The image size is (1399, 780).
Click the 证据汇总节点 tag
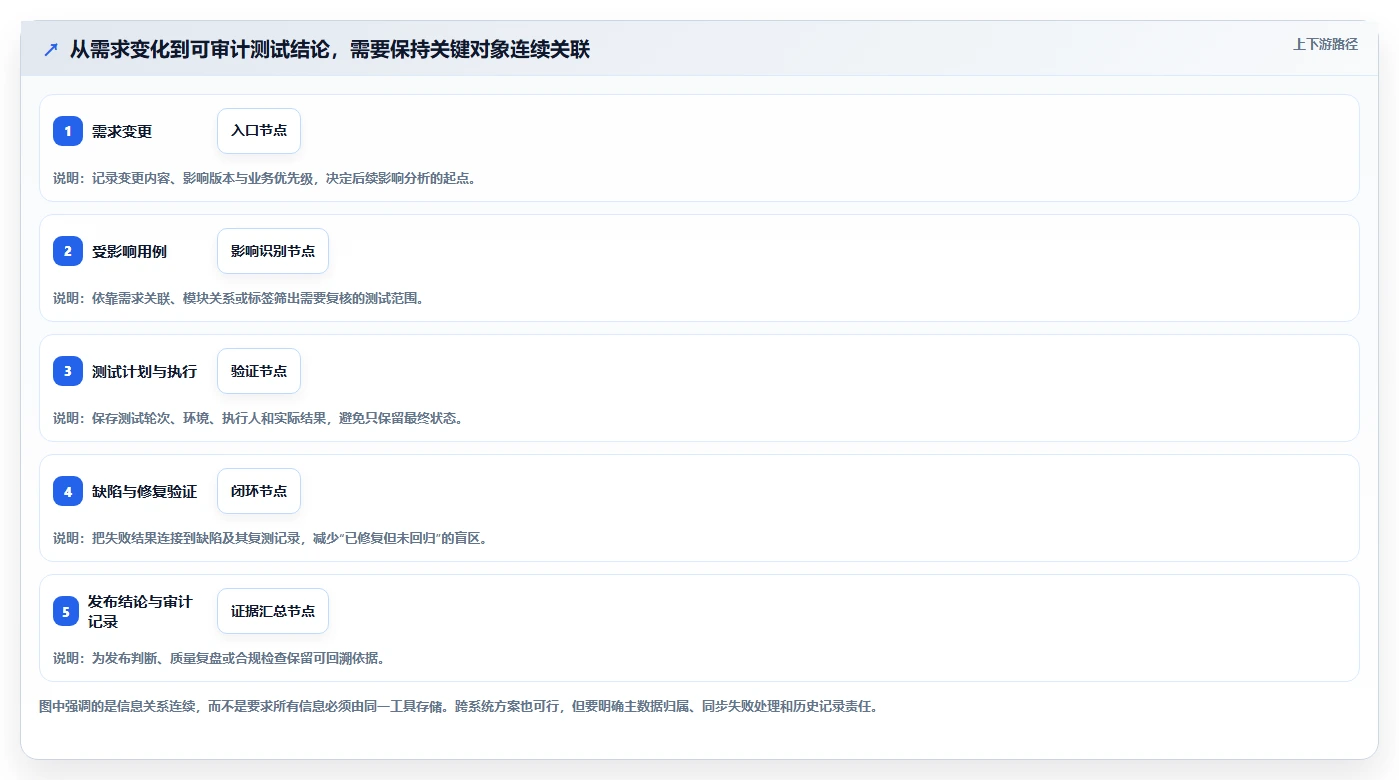click(273, 611)
